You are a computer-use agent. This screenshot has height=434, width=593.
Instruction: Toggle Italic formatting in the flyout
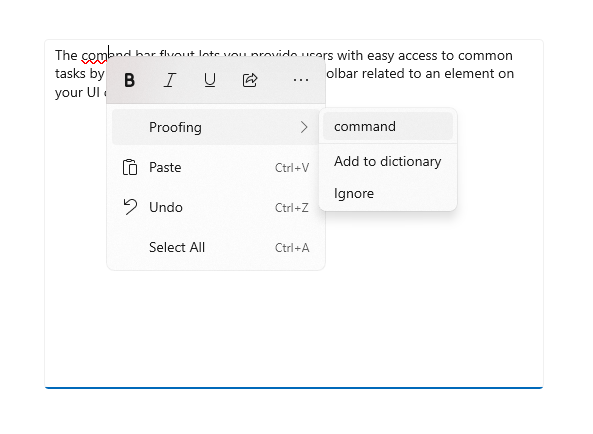(x=170, y=80)
